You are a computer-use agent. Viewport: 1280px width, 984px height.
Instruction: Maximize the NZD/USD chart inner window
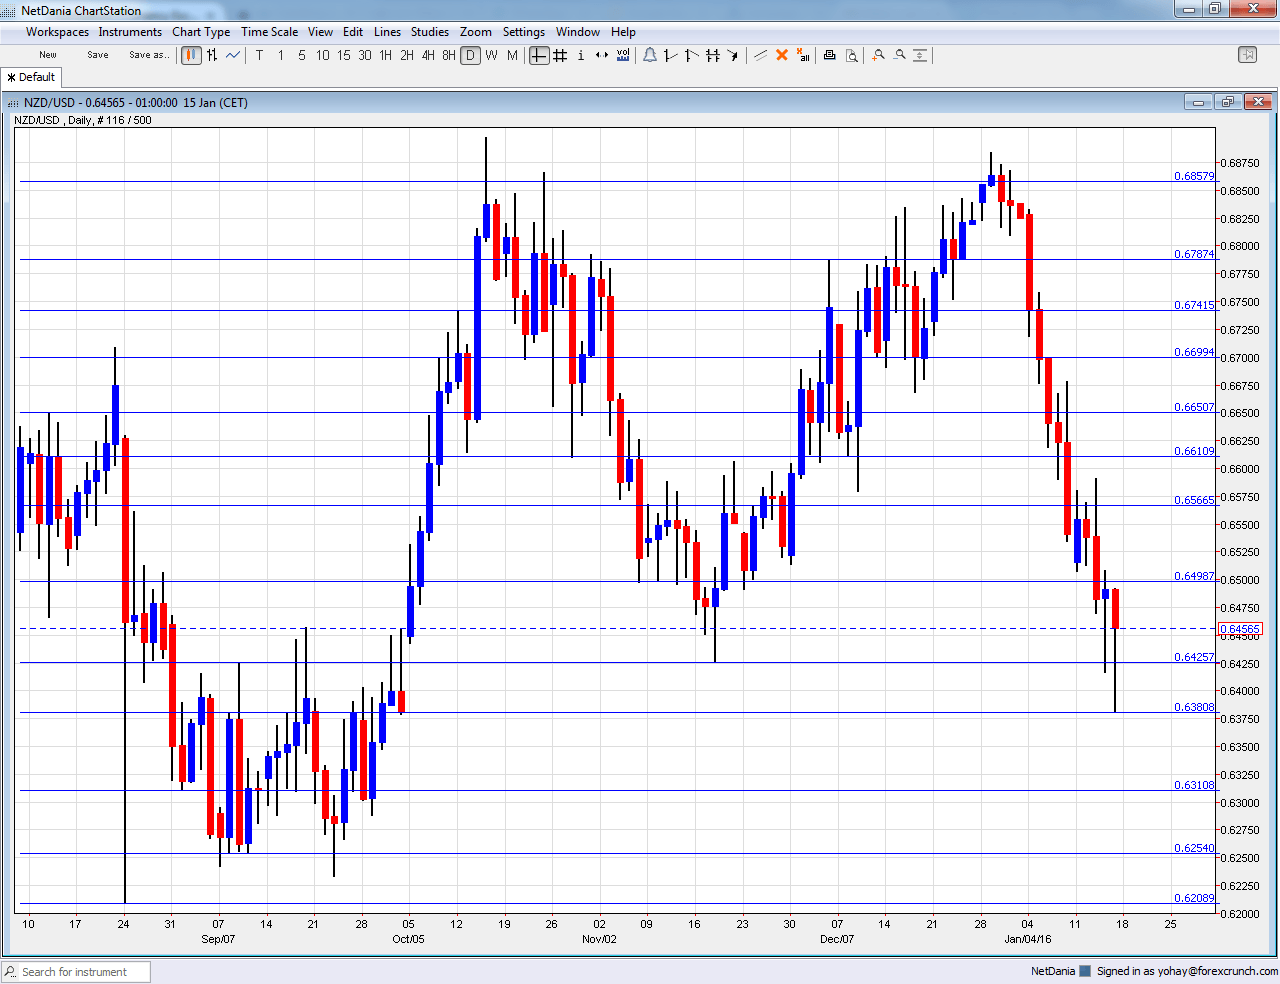[1228, 102]
